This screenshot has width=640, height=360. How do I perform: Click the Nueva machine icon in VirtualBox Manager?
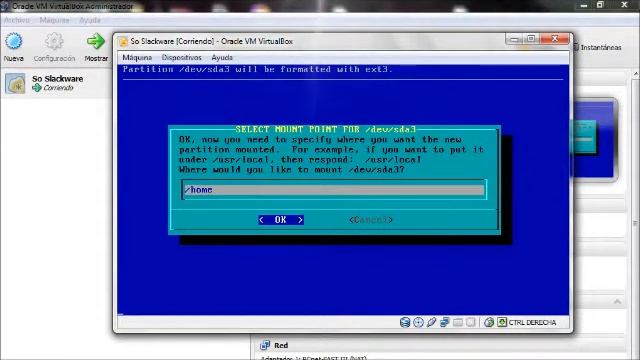pyautogui.click(x=13, y=41)
